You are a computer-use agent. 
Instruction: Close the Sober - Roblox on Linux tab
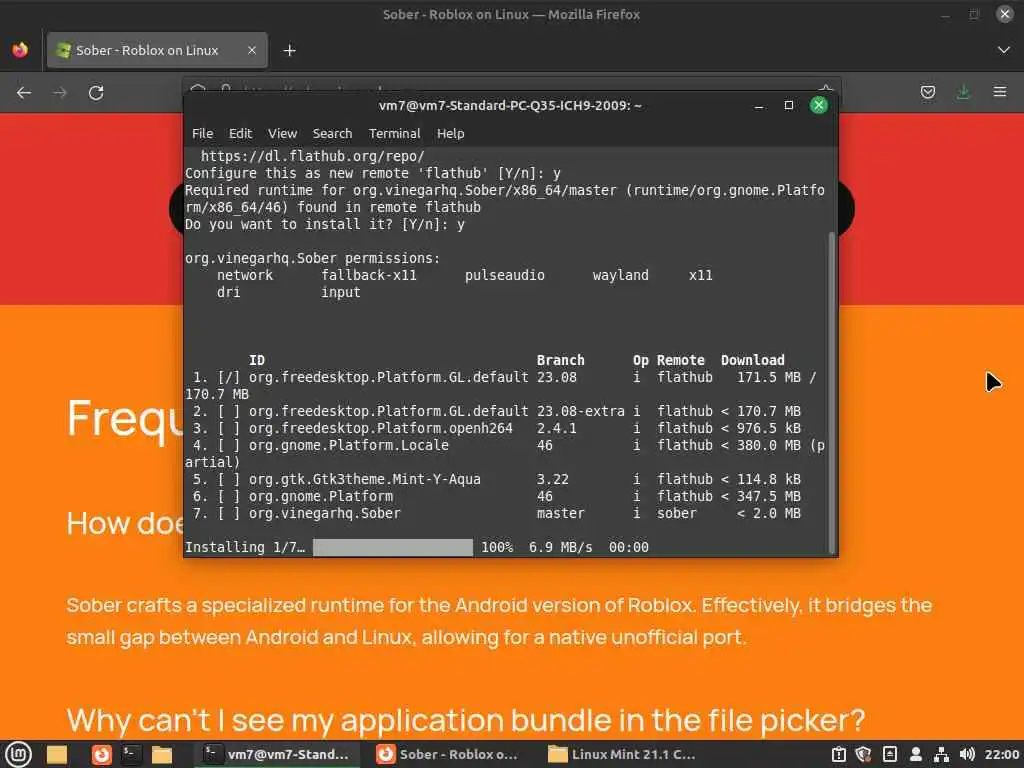click(x=251, y=50)
